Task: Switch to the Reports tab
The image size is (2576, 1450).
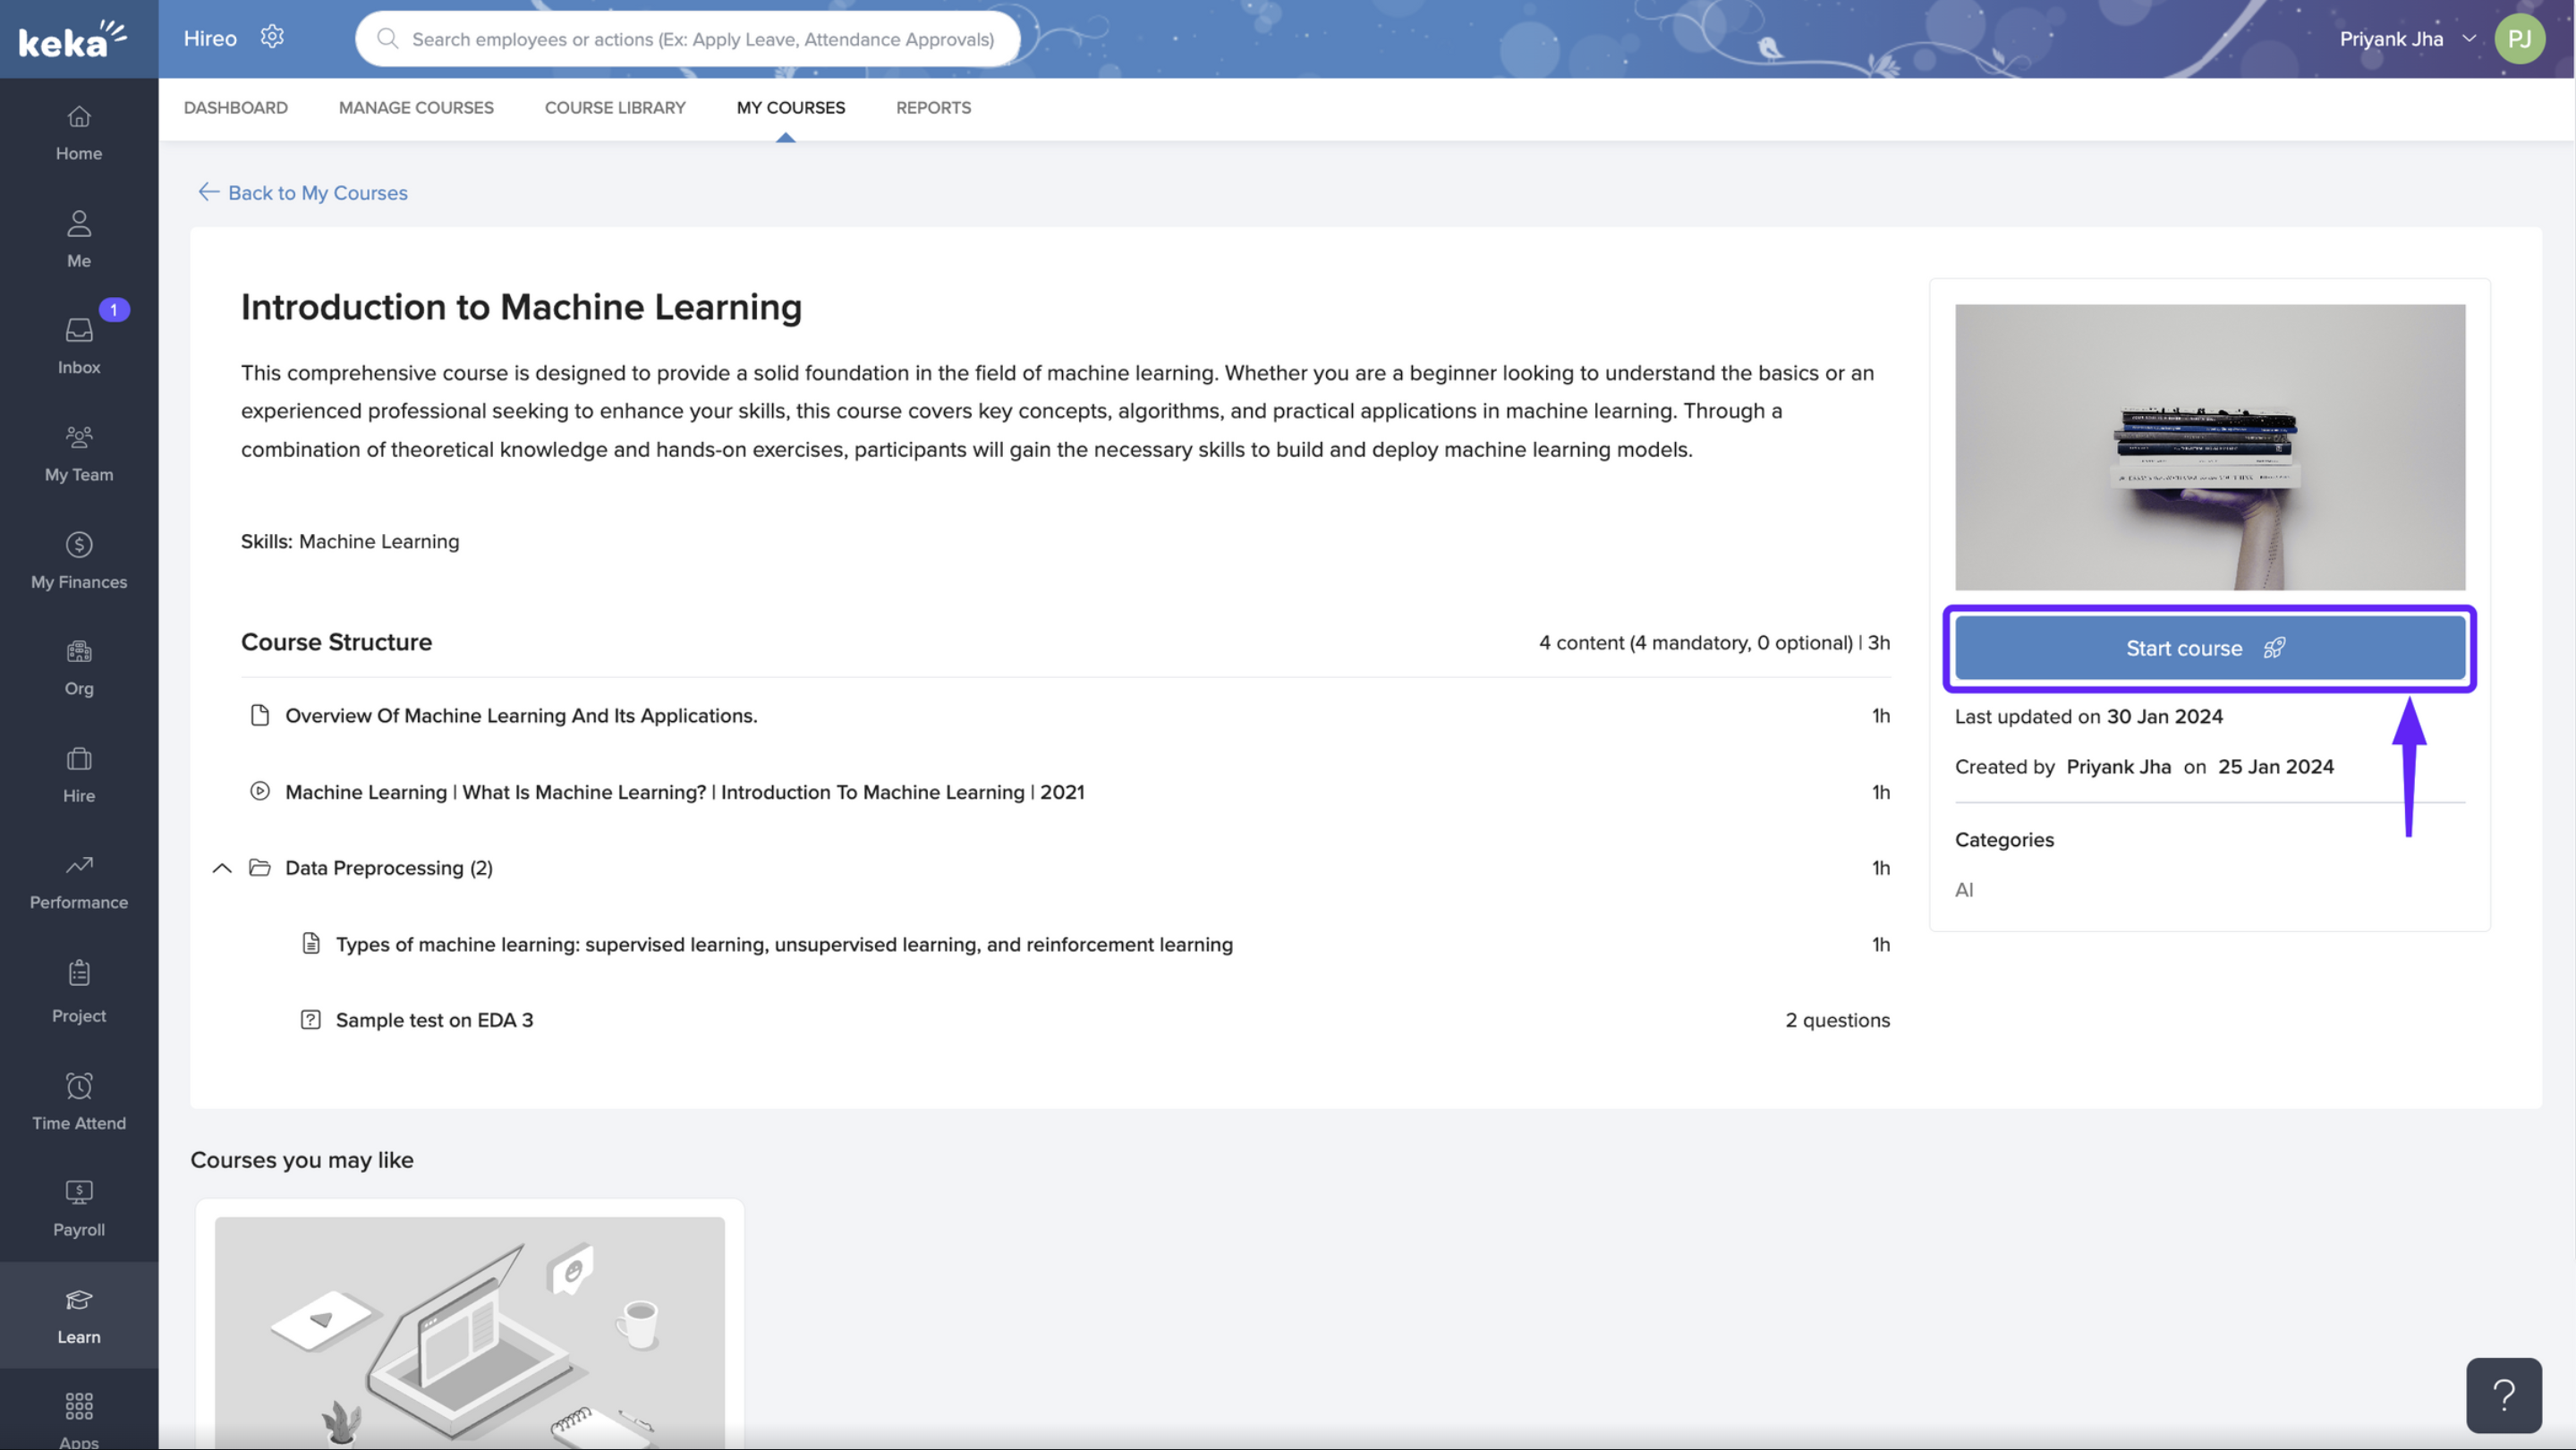Action: (932, 108)
